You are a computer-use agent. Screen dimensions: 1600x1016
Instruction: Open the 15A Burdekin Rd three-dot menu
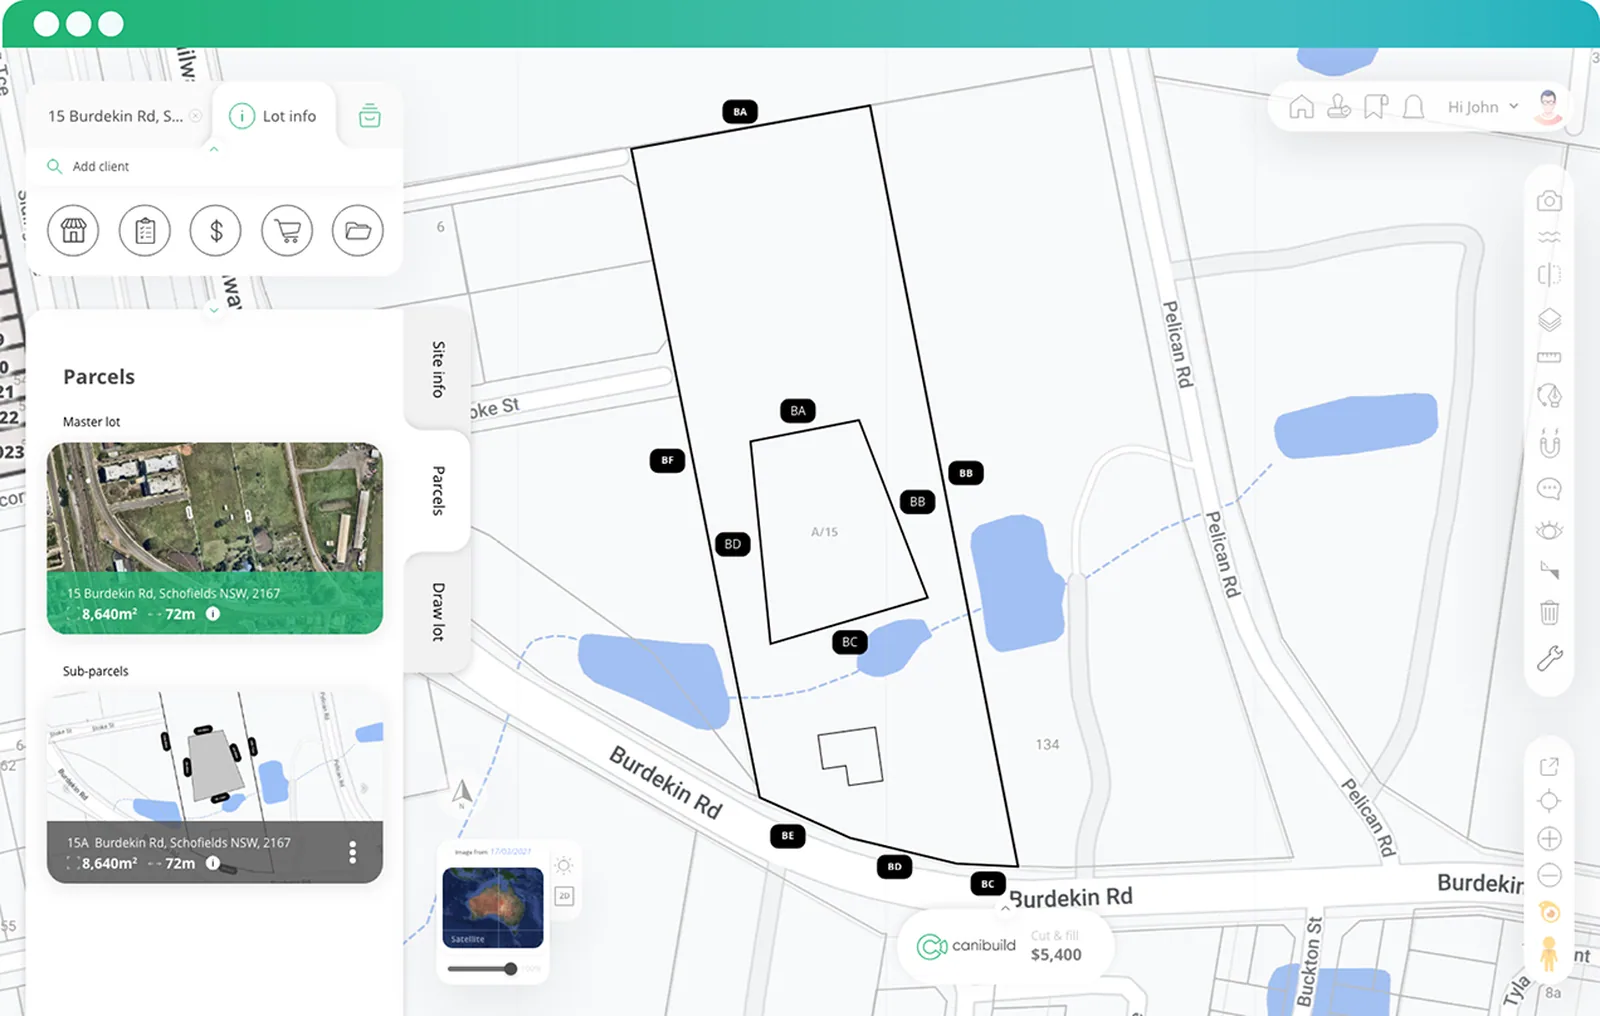coord(352,852)
